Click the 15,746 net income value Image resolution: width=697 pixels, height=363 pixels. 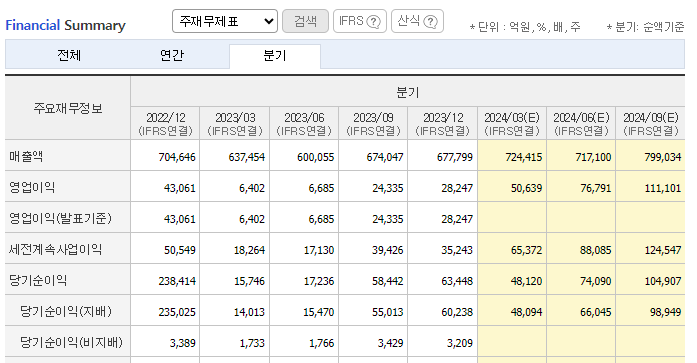pyautogui.click(x=249, y=281)
